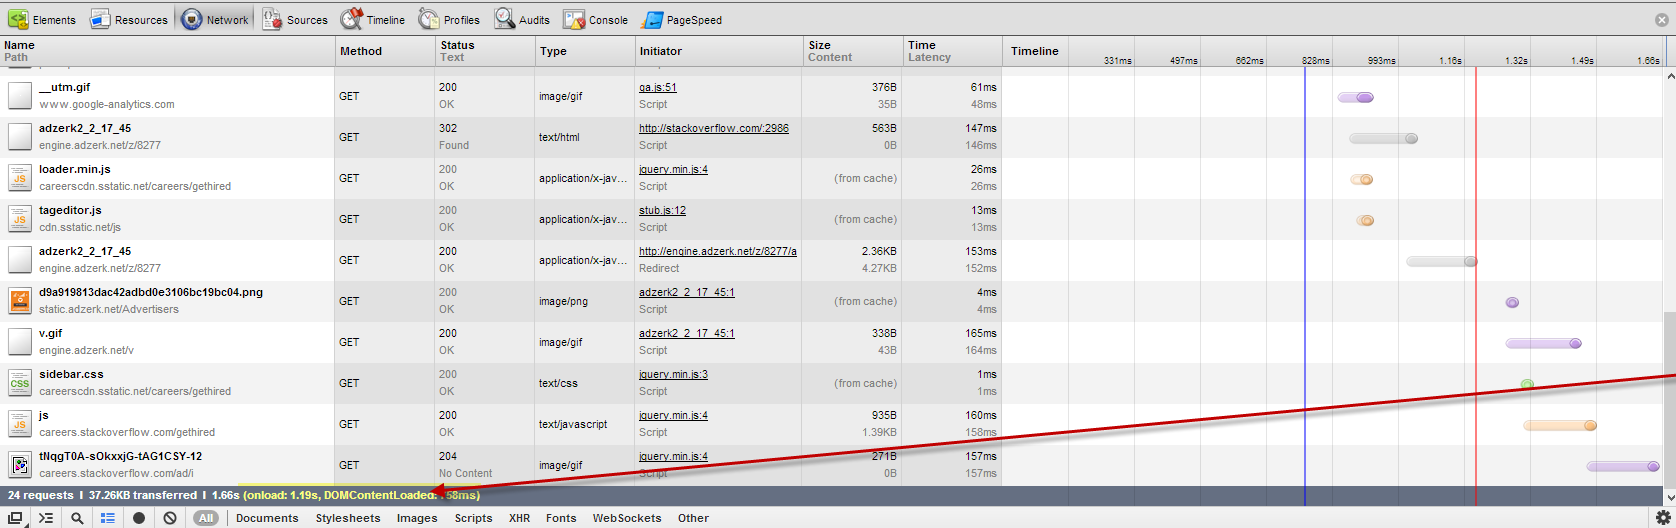1676x528 pixels.
Task: Click the icon of adzerk2_2_17_45 302 row
Action: (20, 137)
